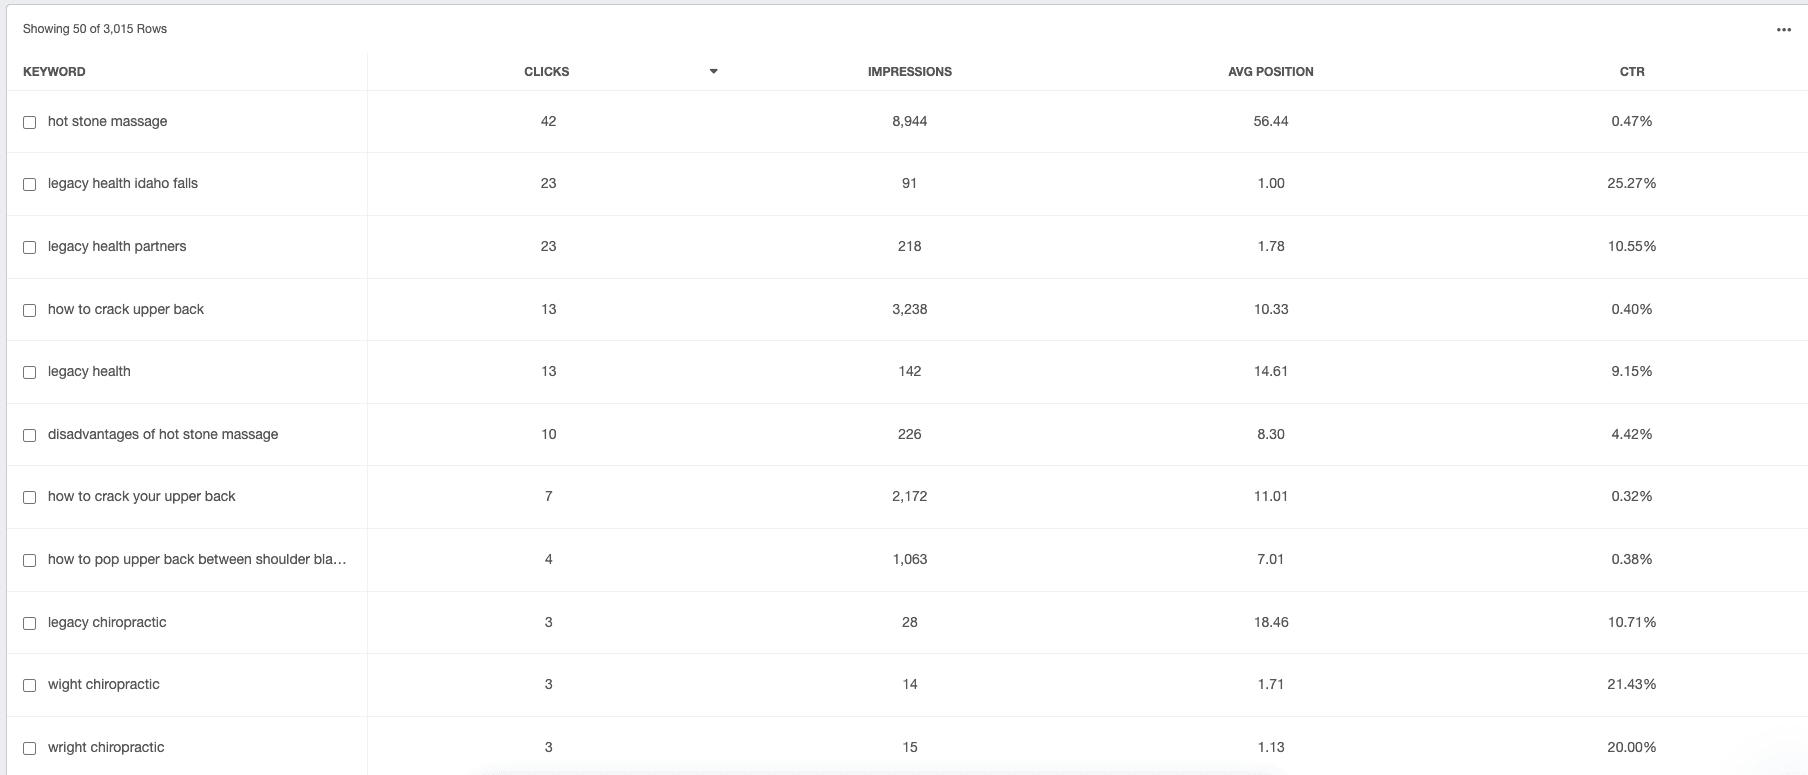Viewport: 1808px width, 775px height.
Task: Tick the wright chiropractic checkbox
Action: [29, 748]
